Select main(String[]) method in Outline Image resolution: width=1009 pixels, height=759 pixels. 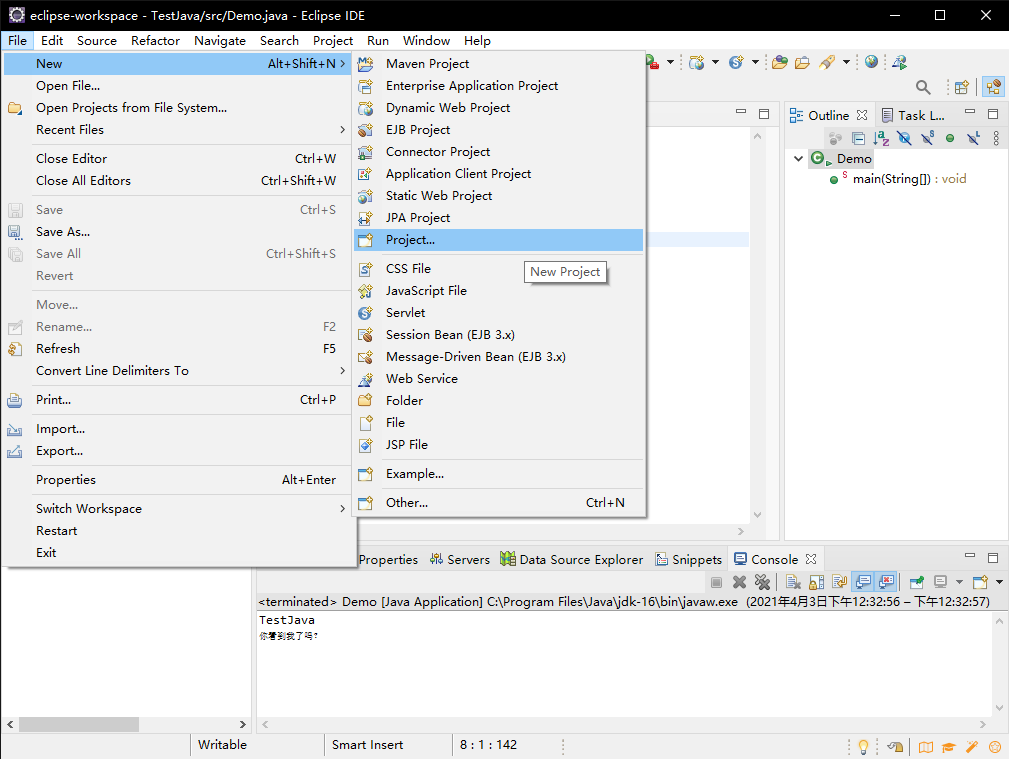909,179
